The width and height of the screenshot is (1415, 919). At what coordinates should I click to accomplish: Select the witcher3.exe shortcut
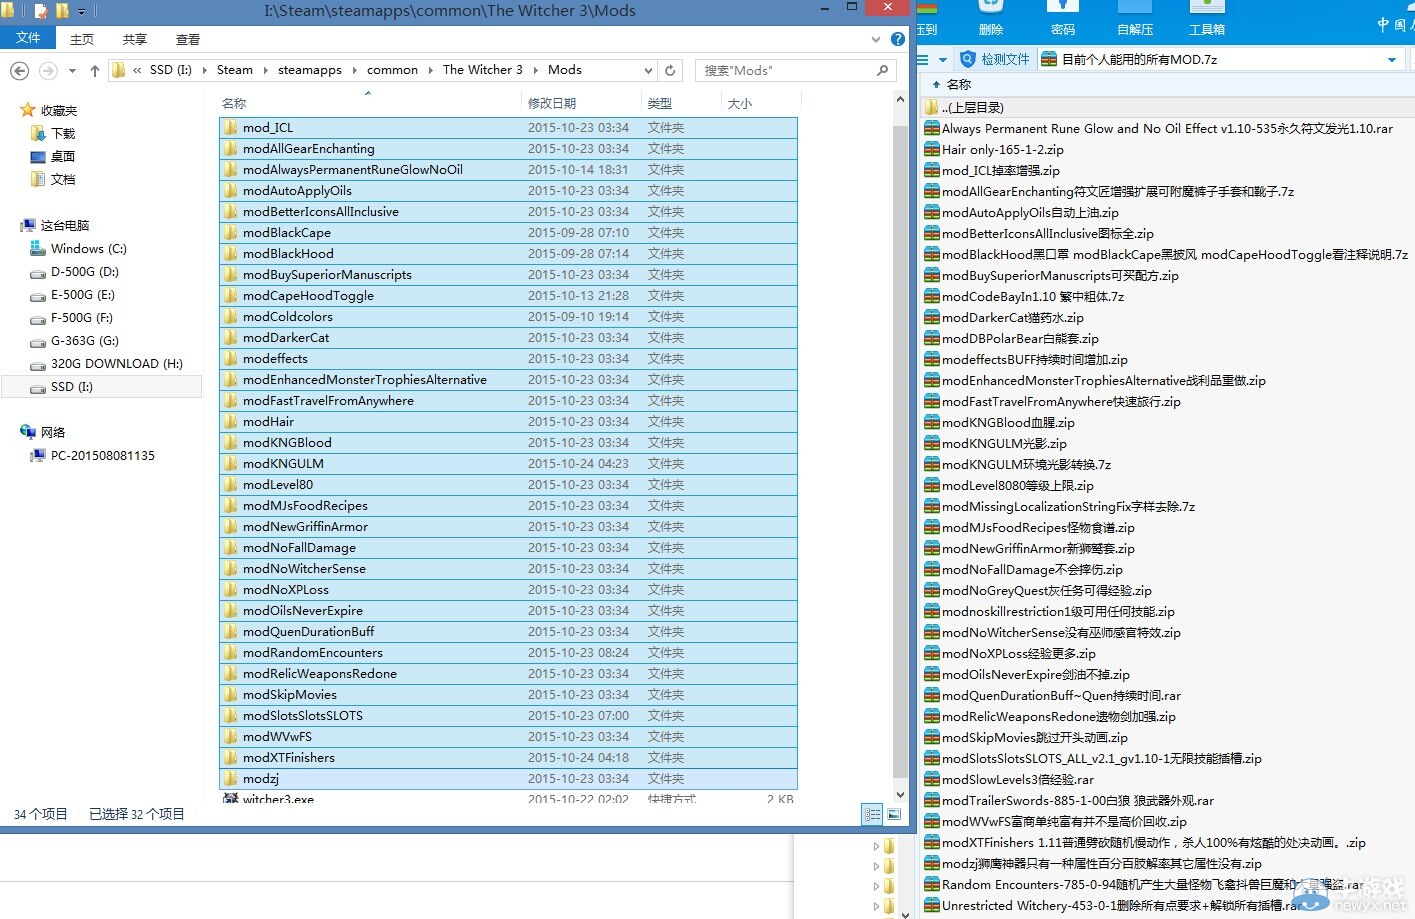(508, 799)
